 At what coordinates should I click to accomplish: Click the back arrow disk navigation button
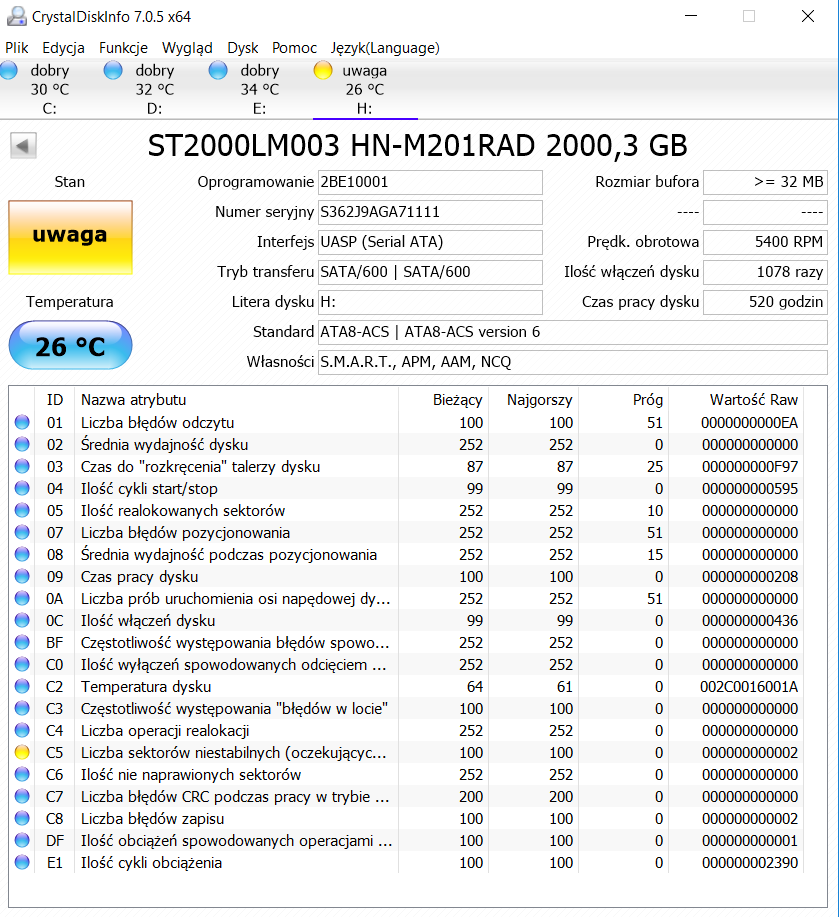23,145
